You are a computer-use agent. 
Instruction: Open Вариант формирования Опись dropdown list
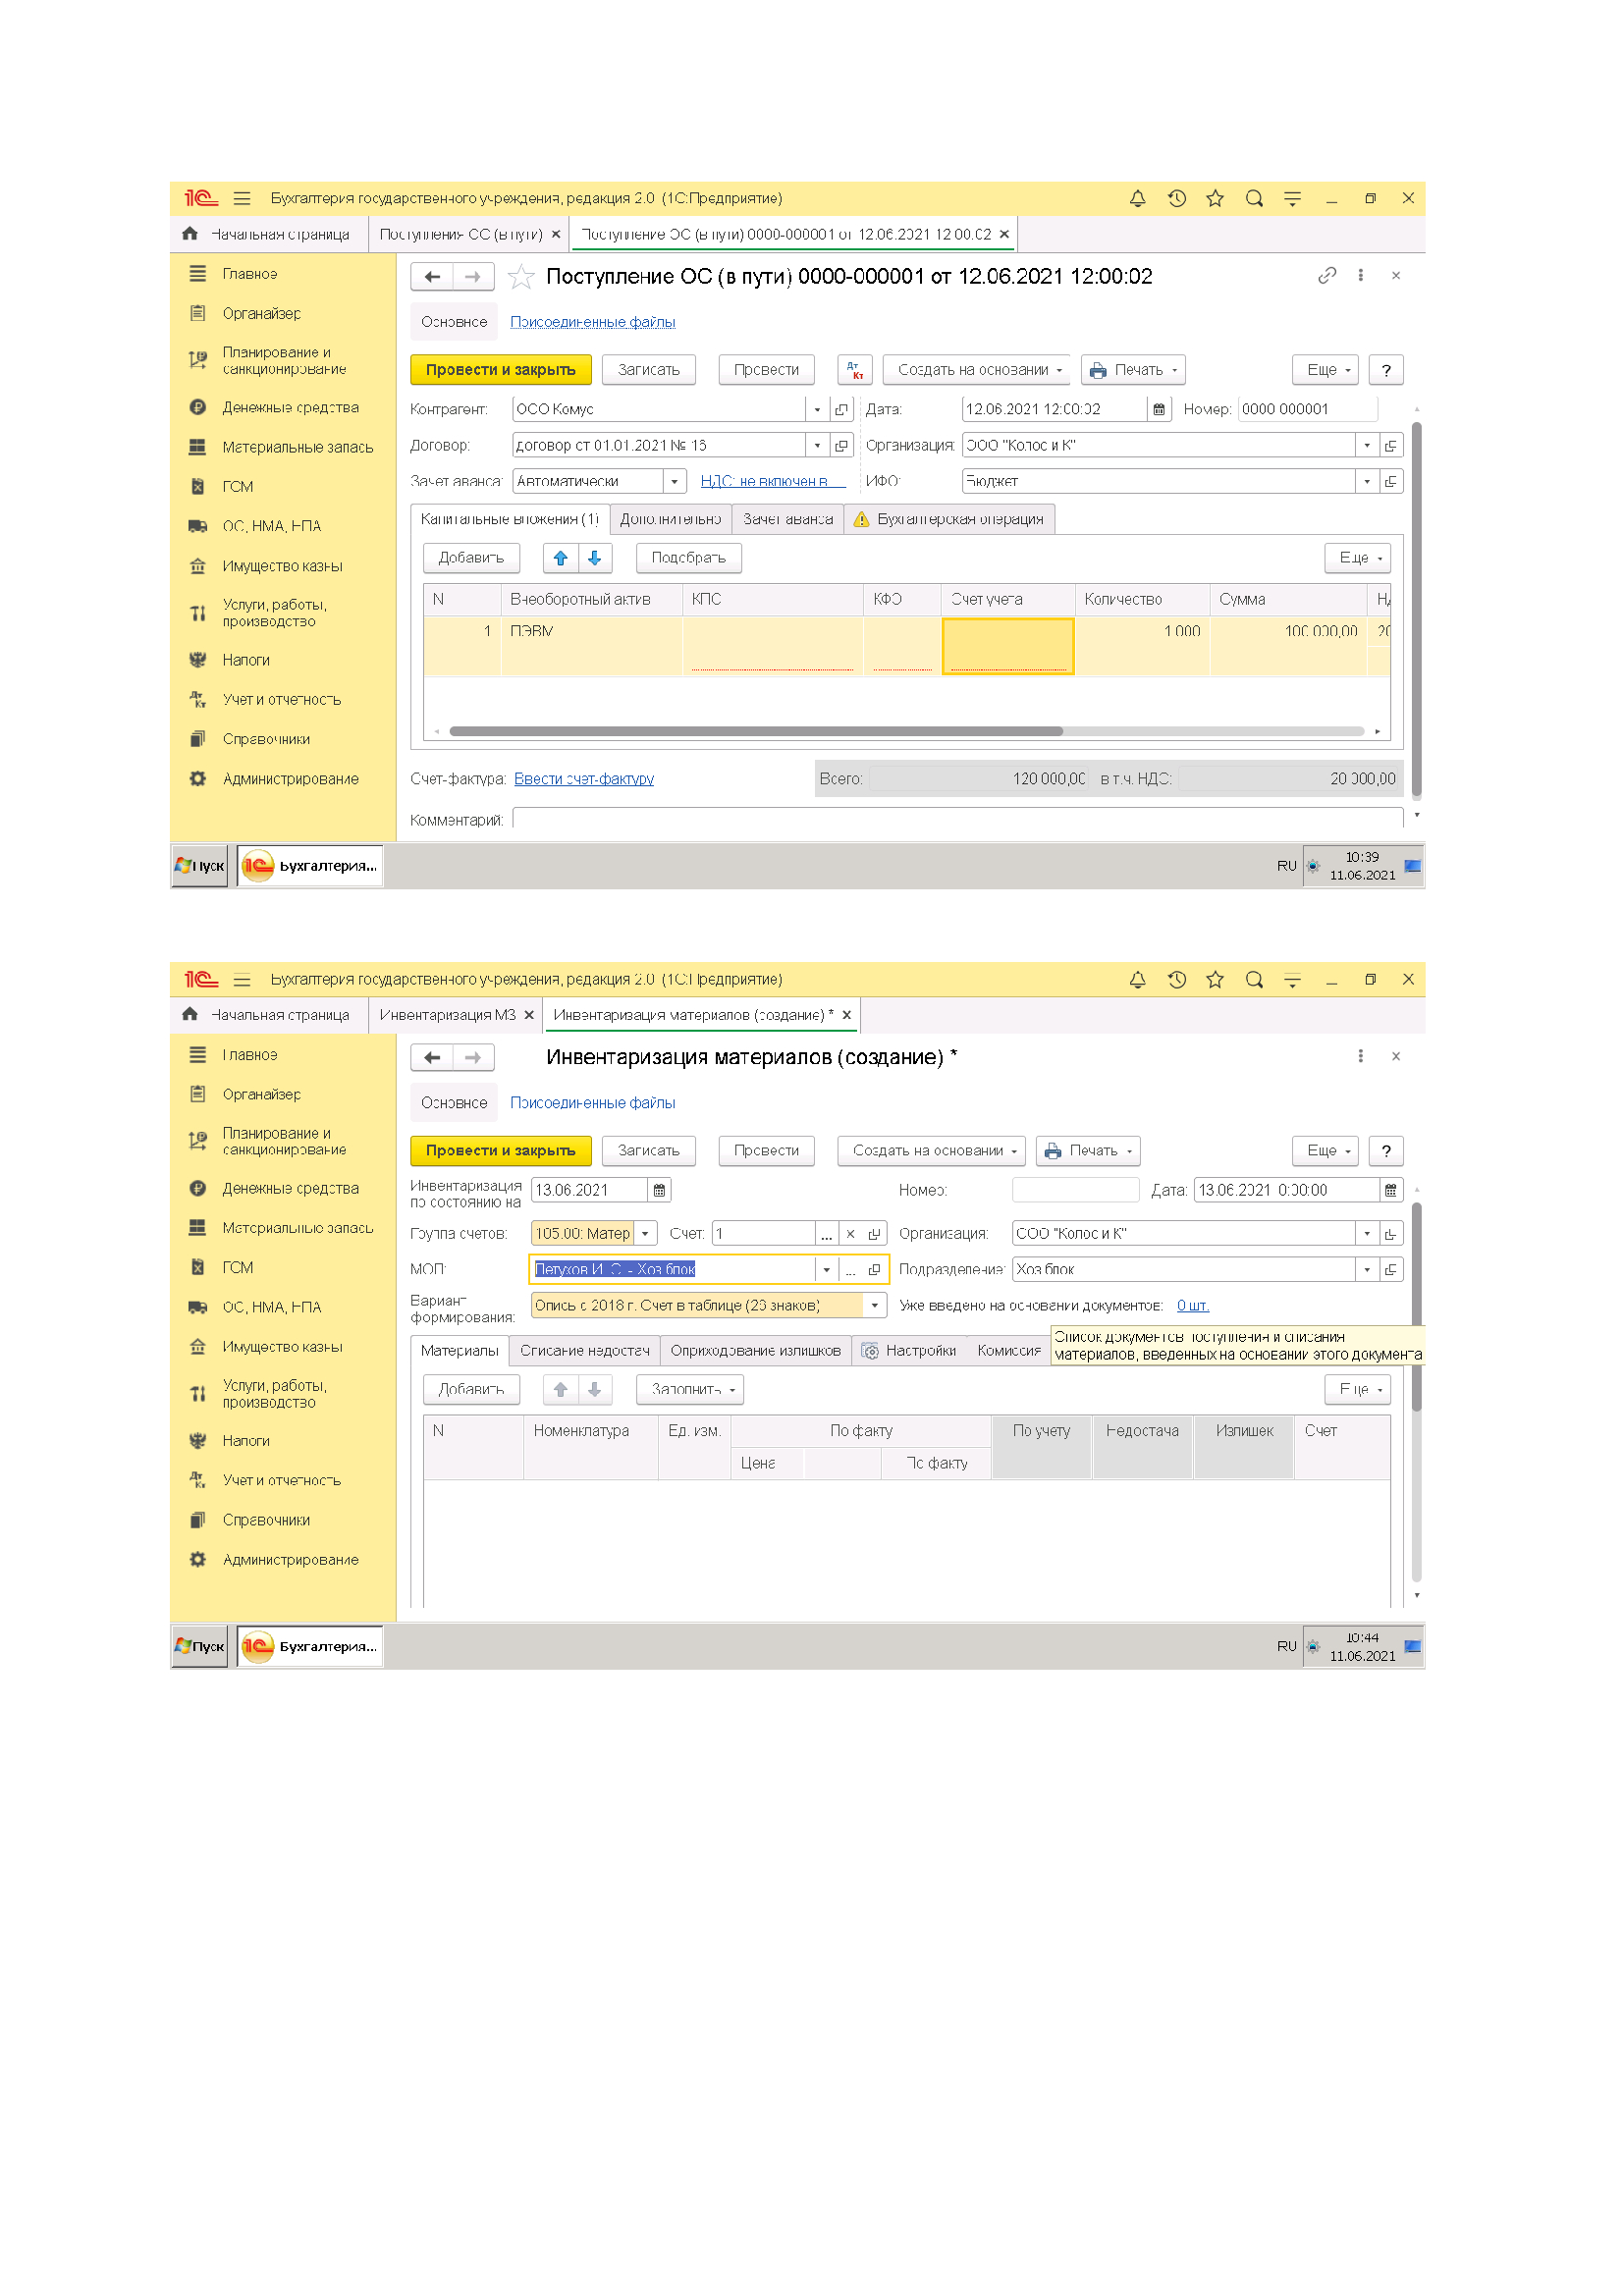click(875, 1306)
